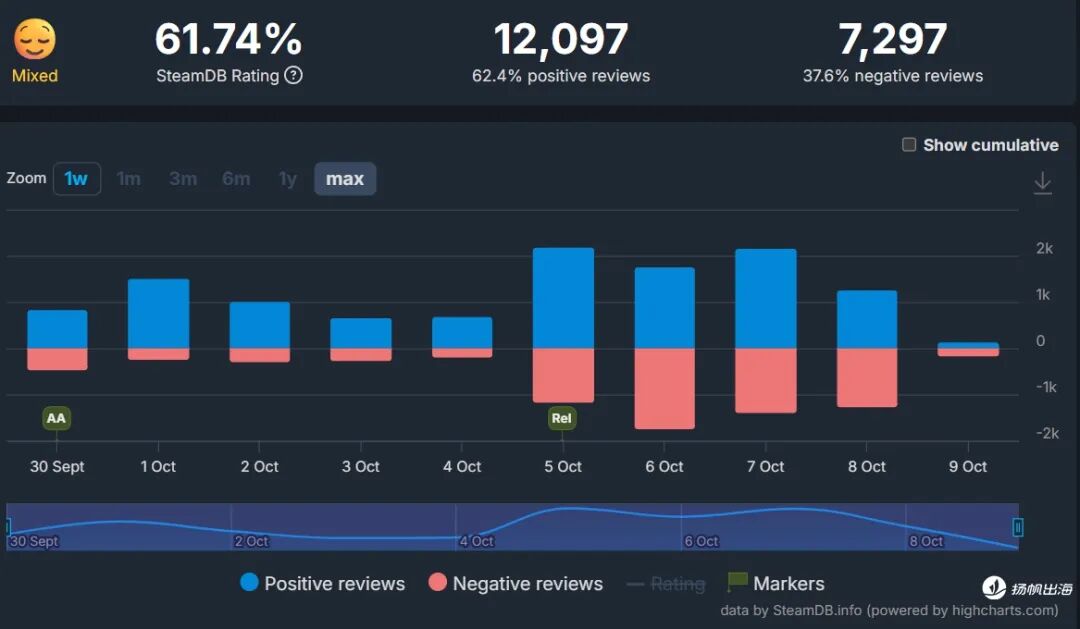This screenshot has height=629, width=1080.
Task: Click the blue positive bar for 1 Oct
Action: pyautogui.click(x=158, y=313)
